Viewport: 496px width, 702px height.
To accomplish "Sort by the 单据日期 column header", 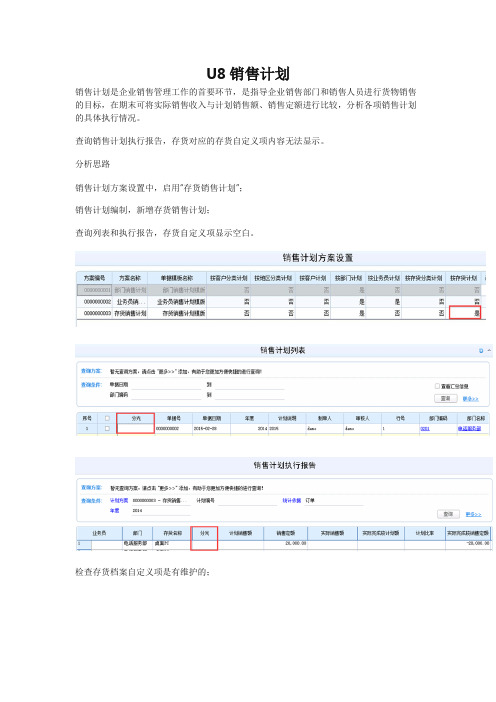I will pyautogui.click(x=211, y=418).
